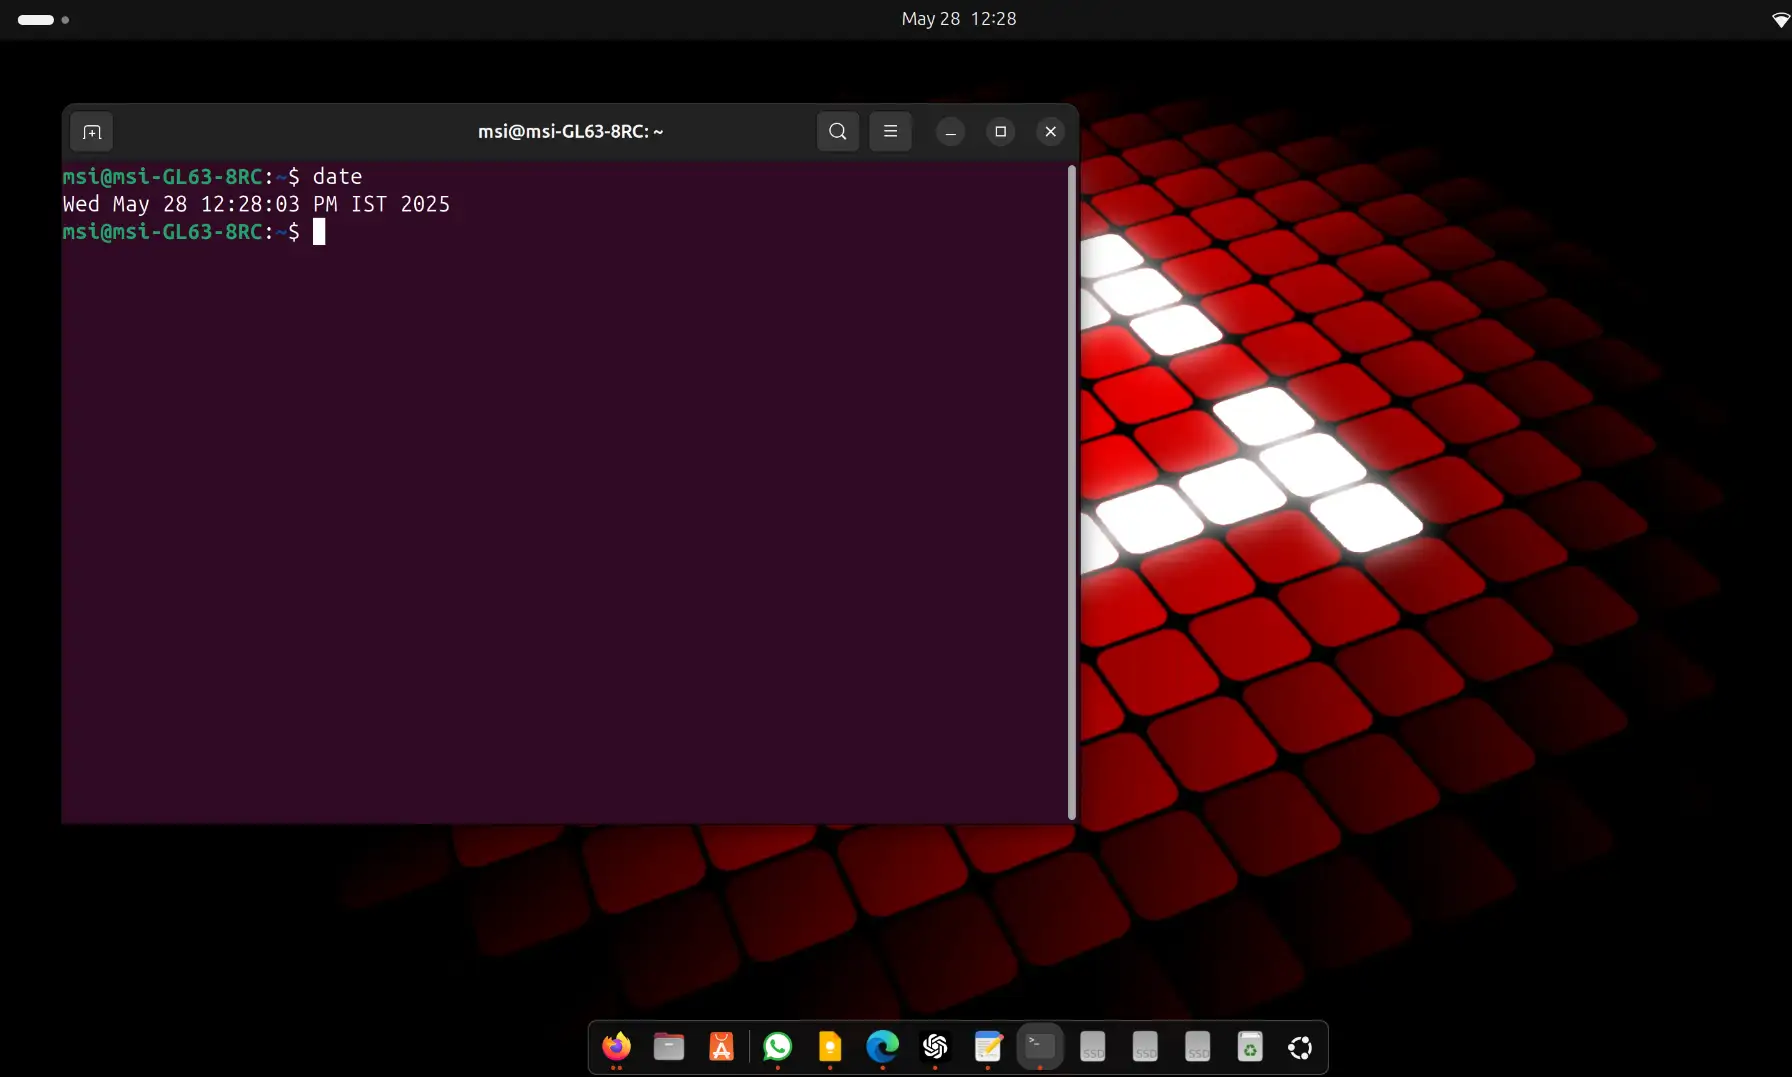Open Ubuntu Software app center
This screenshot has width=1792, height=1077.
tap(721, 1047)
